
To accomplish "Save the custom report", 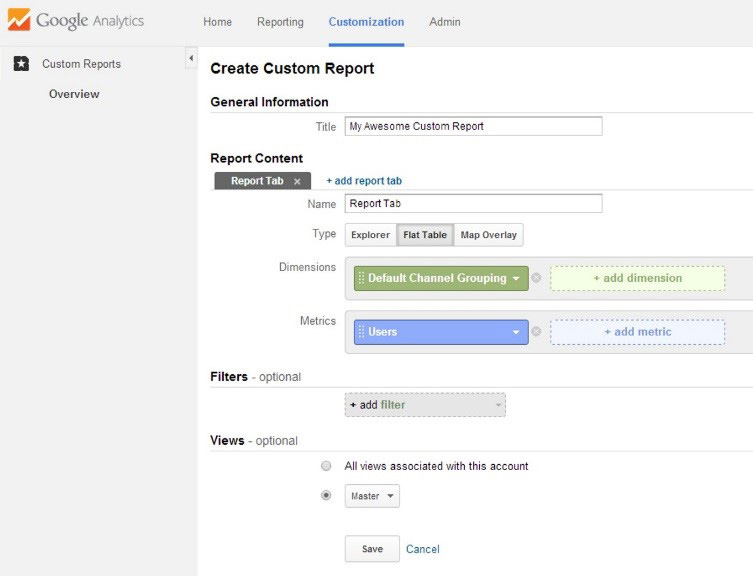I will [372, 549].
